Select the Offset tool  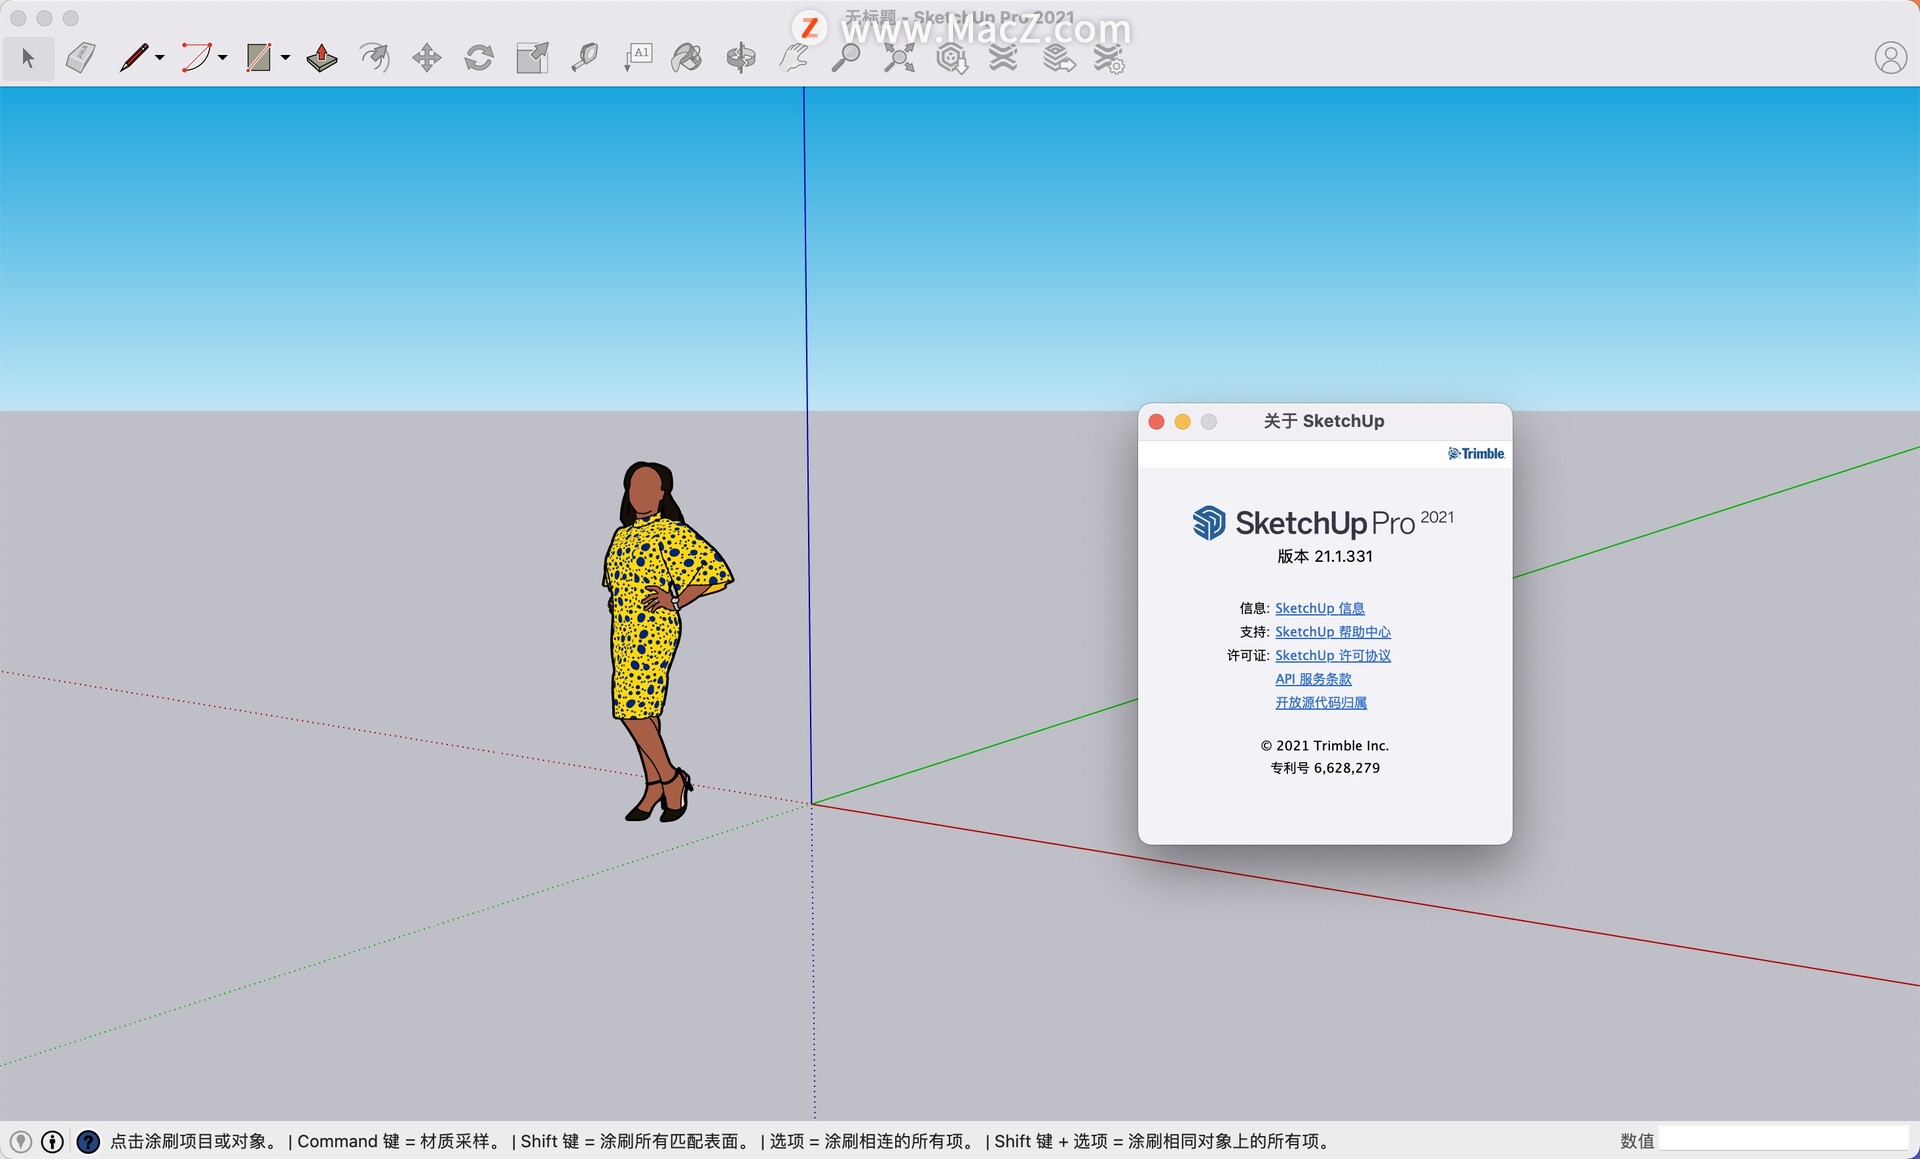coord(375,58)
